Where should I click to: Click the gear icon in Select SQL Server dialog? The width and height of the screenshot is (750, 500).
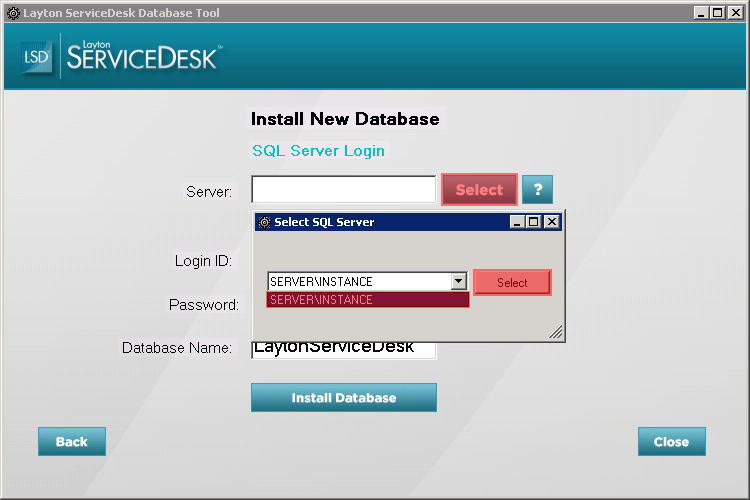[x=265, y=222]
